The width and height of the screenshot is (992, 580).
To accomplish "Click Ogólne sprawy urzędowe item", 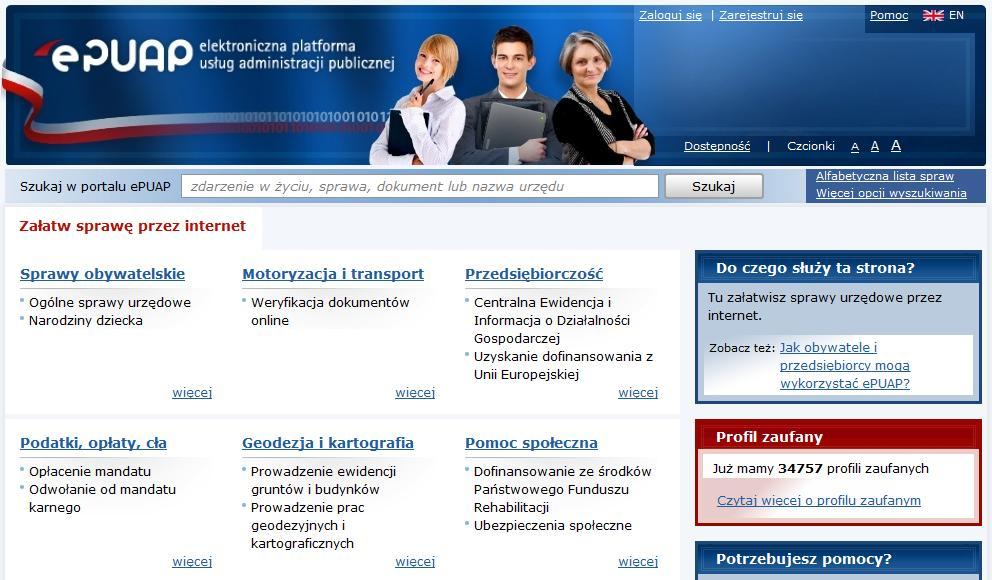I will point(109,302).
